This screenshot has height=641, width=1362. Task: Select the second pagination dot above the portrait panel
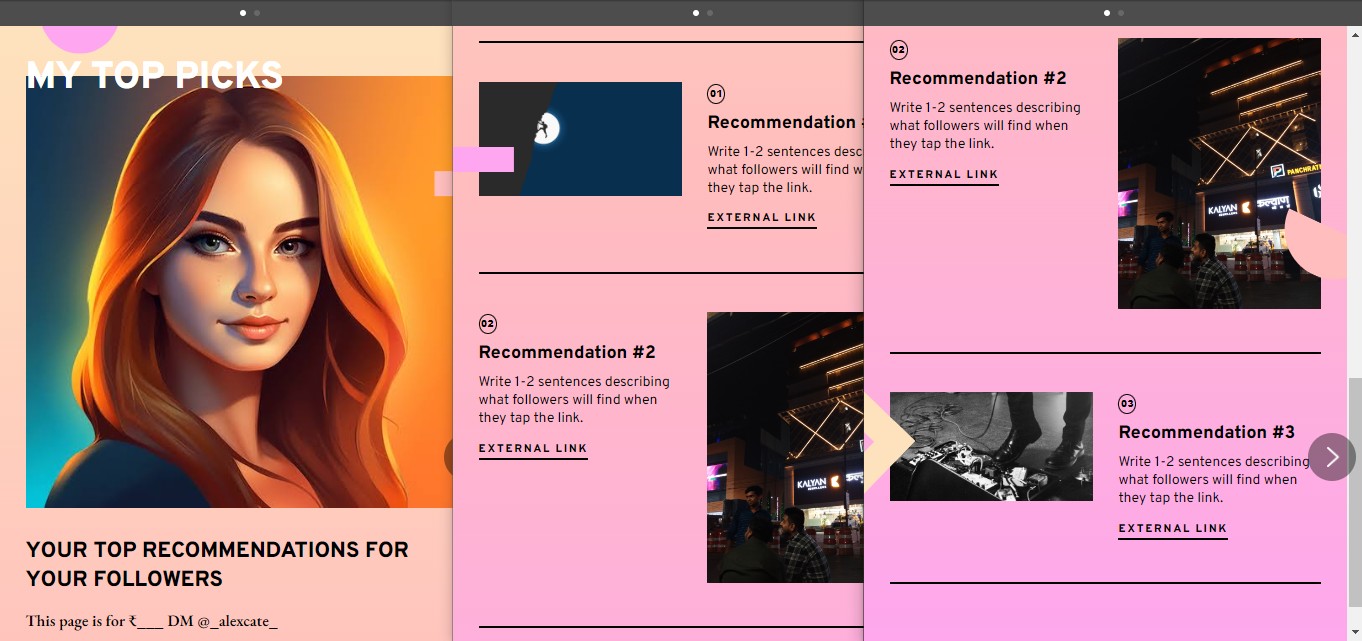click(257, 13)
